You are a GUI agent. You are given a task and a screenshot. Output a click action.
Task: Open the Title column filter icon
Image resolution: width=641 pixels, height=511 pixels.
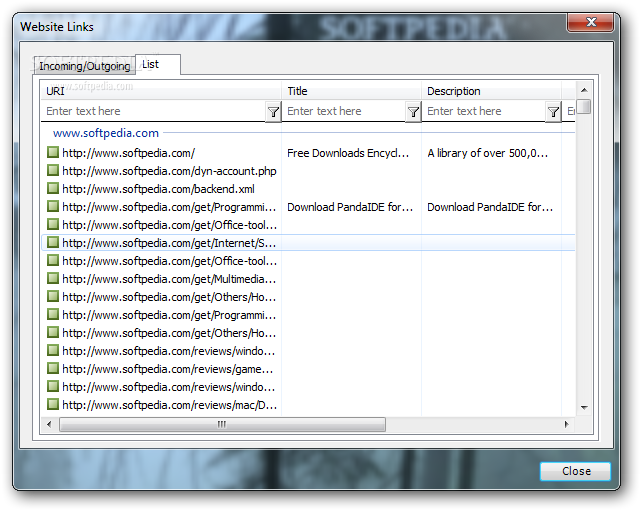(x=413, y=112)
